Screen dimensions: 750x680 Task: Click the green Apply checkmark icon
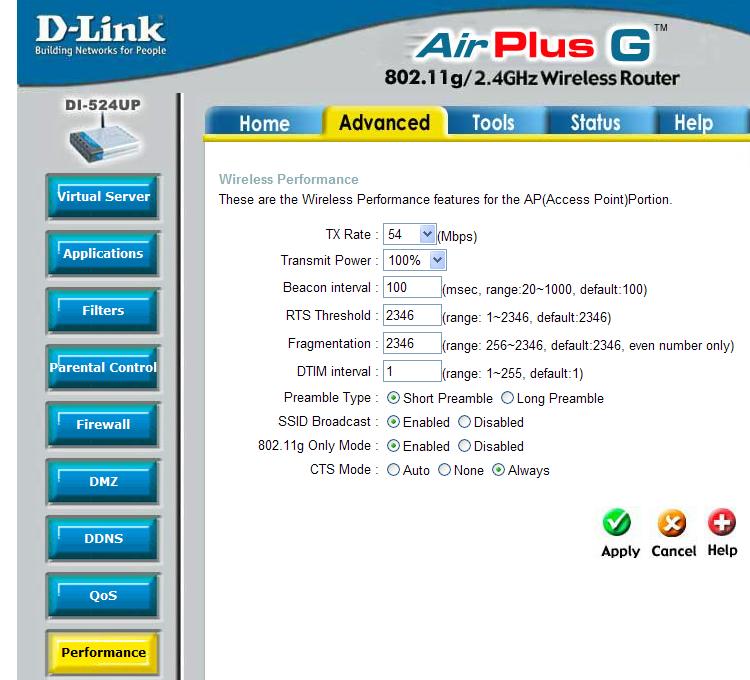617,522
